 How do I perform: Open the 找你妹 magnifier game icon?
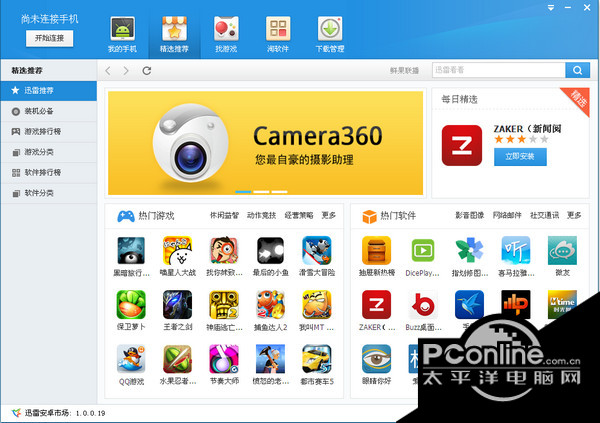coord(224,251)
